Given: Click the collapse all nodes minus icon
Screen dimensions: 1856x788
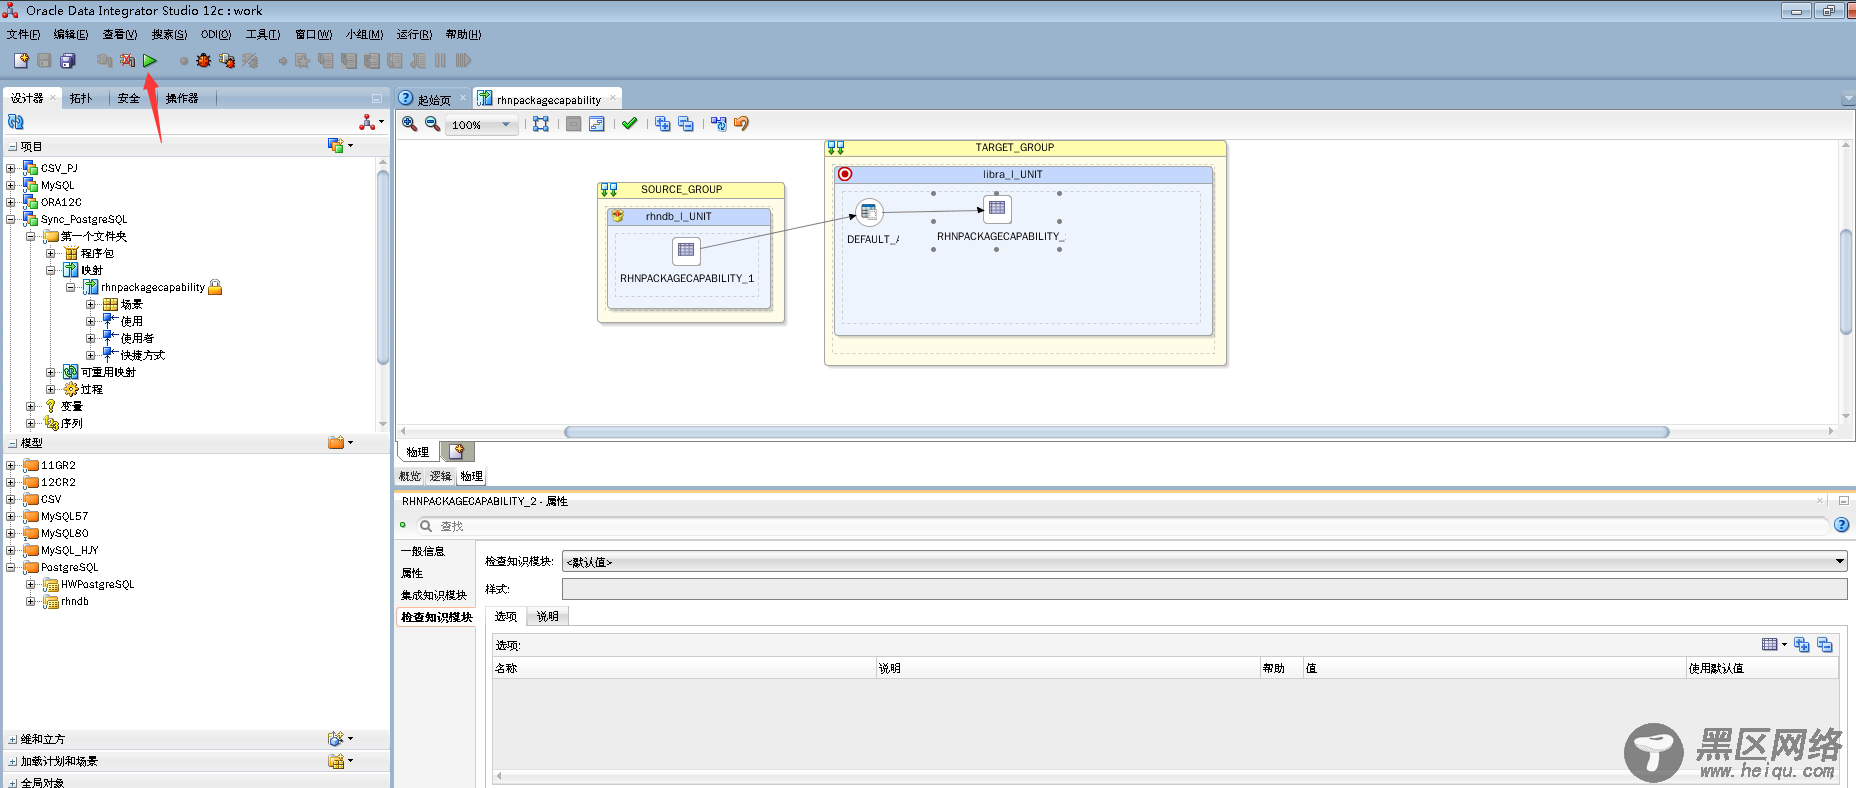Looking at the screenshot, I should tap(685, 124).
